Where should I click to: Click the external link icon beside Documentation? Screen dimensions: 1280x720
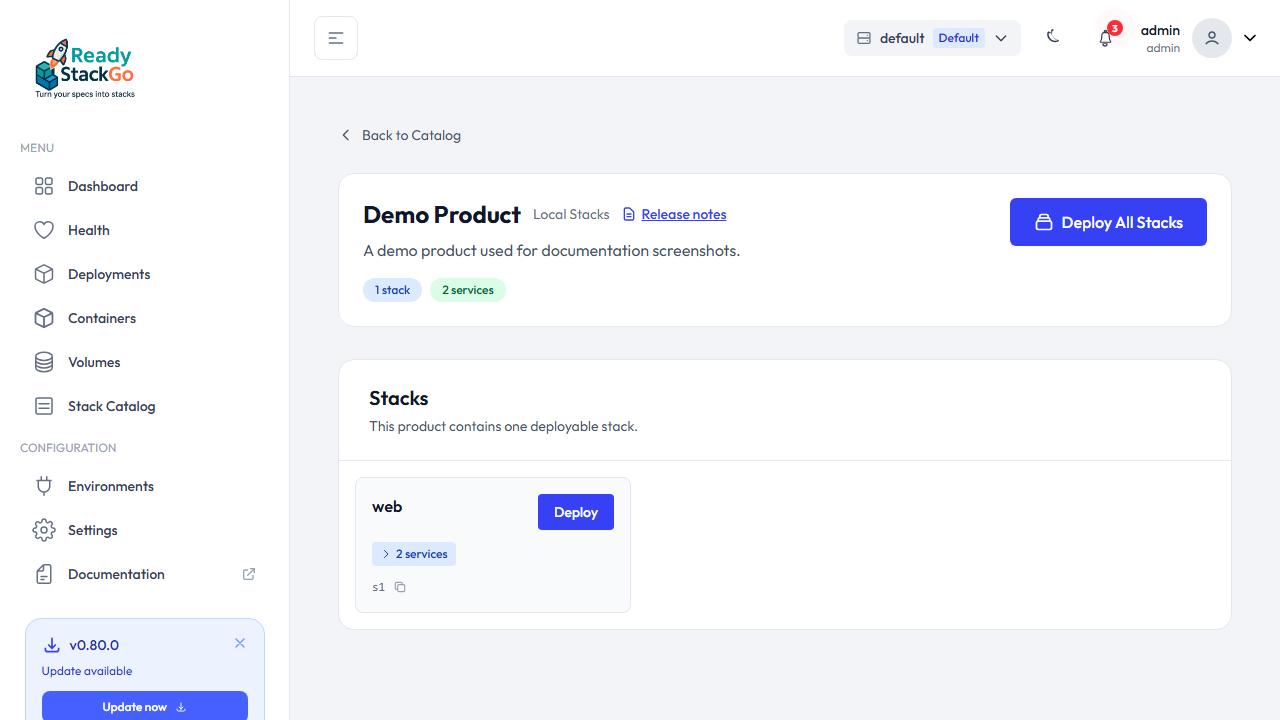pyautogui.click(x=249, y=574)
